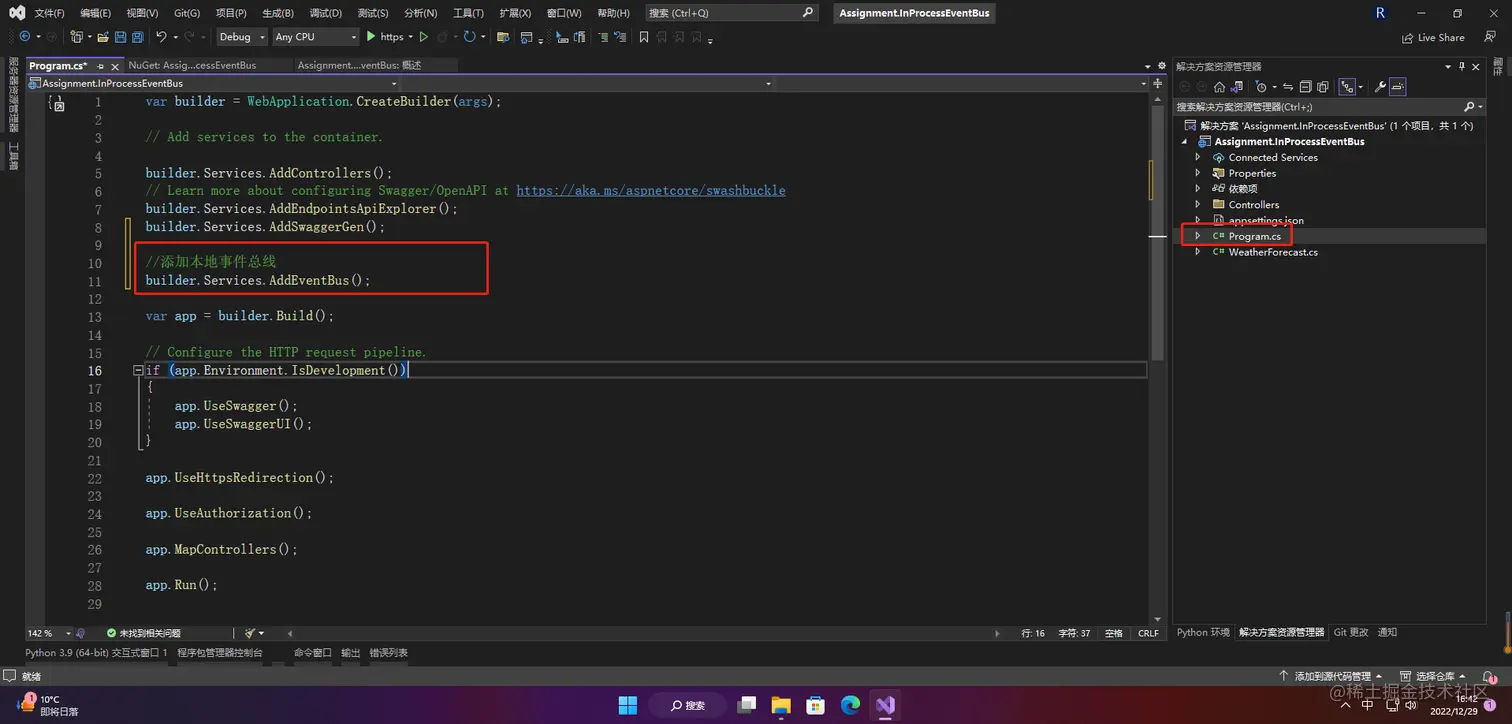
Task: Expand the Connected Services node
Action: pos(1198,157)
